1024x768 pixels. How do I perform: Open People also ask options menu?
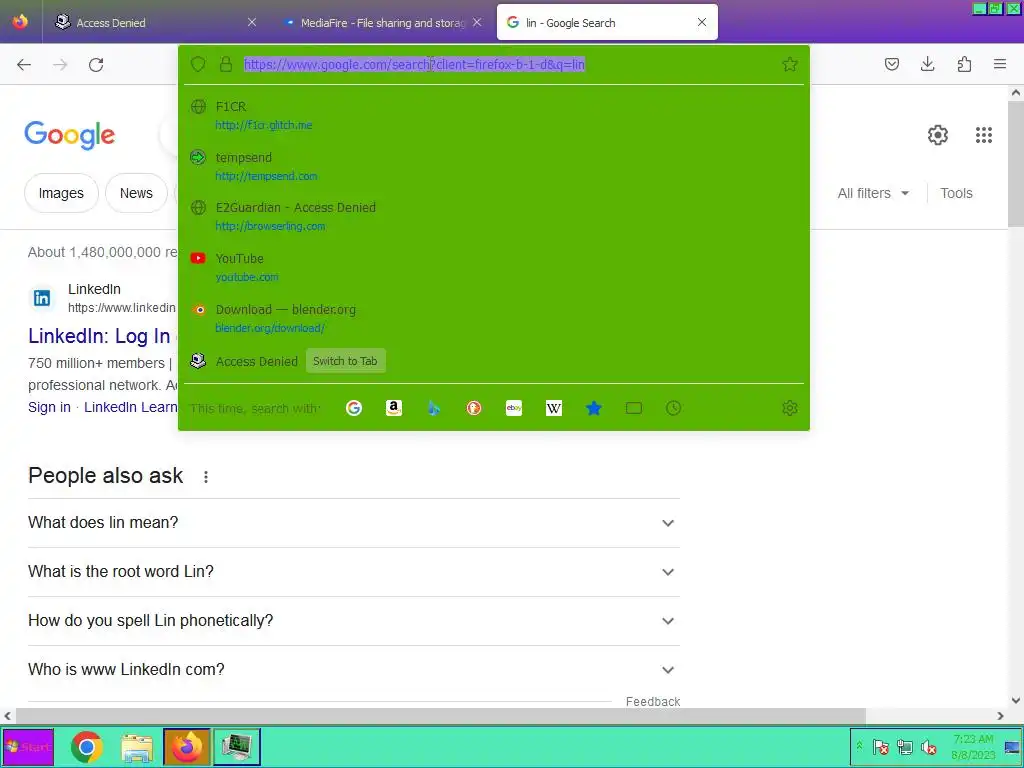tap(206, 477)
